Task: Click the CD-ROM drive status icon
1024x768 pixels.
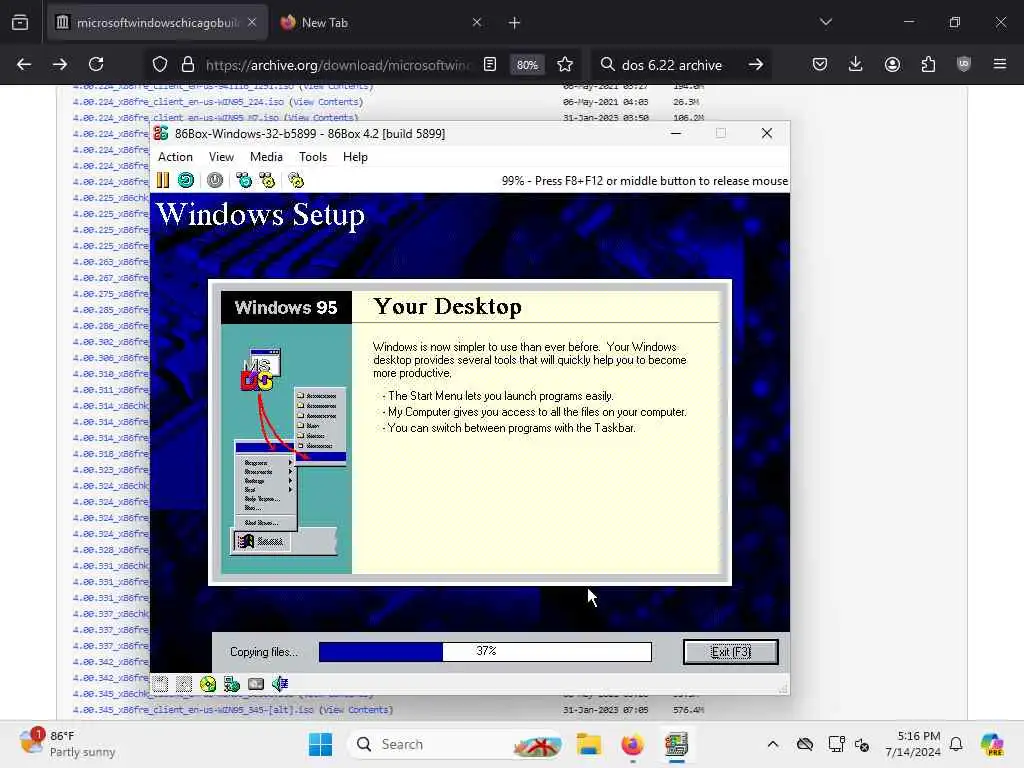Action: point(208,684)
